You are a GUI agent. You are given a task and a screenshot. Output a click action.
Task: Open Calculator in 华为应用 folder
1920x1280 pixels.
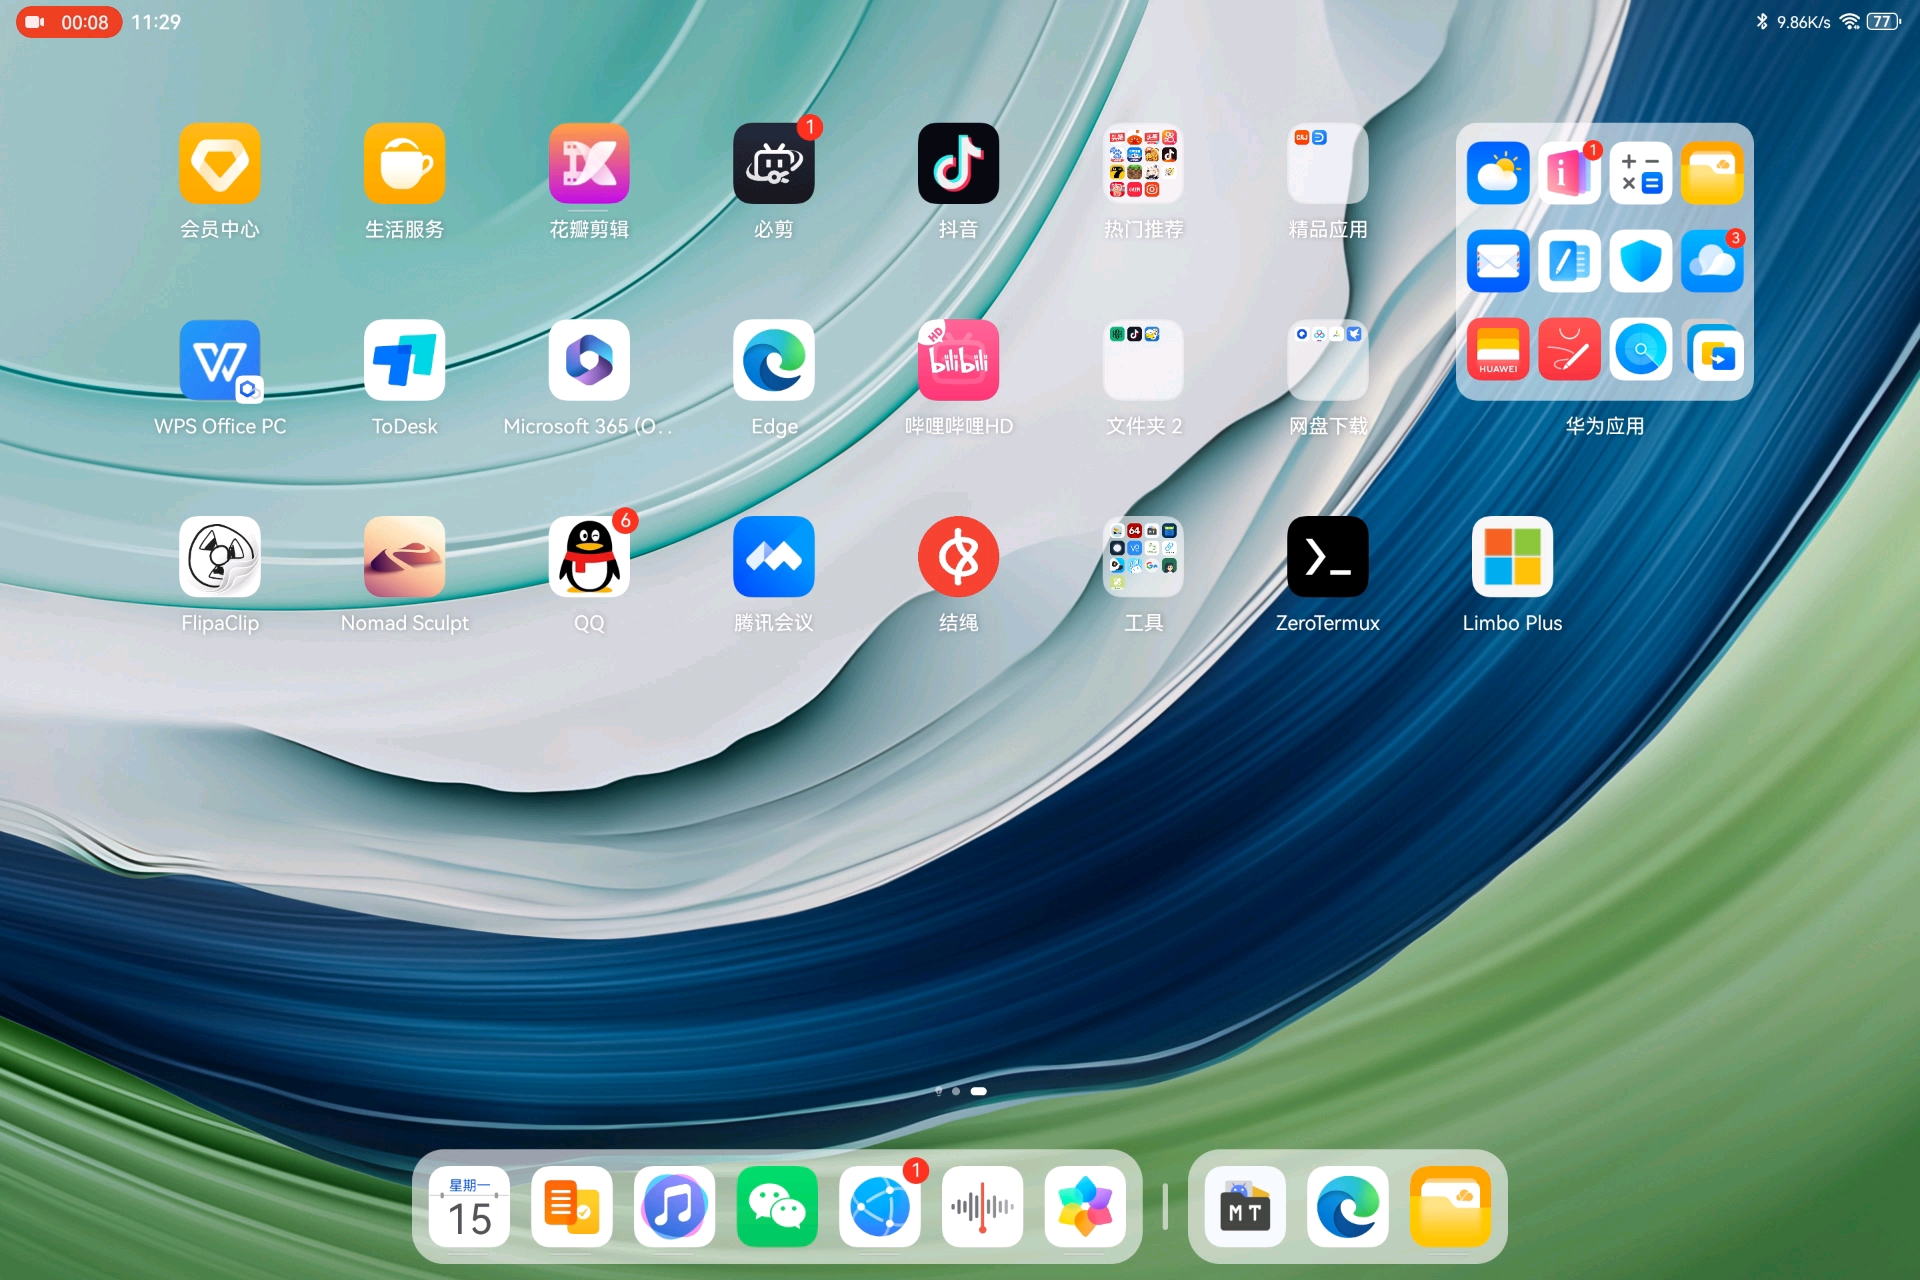pos(1641,173)
